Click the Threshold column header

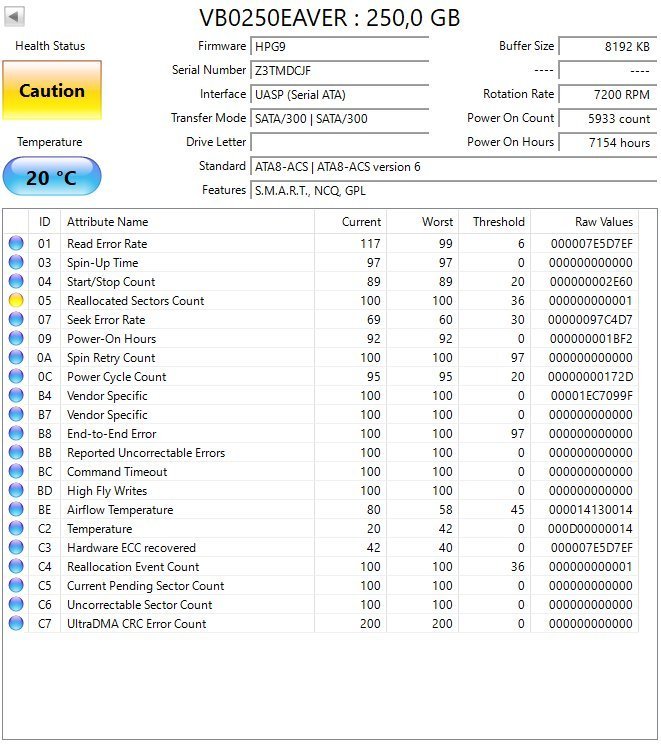coord(498,222)
